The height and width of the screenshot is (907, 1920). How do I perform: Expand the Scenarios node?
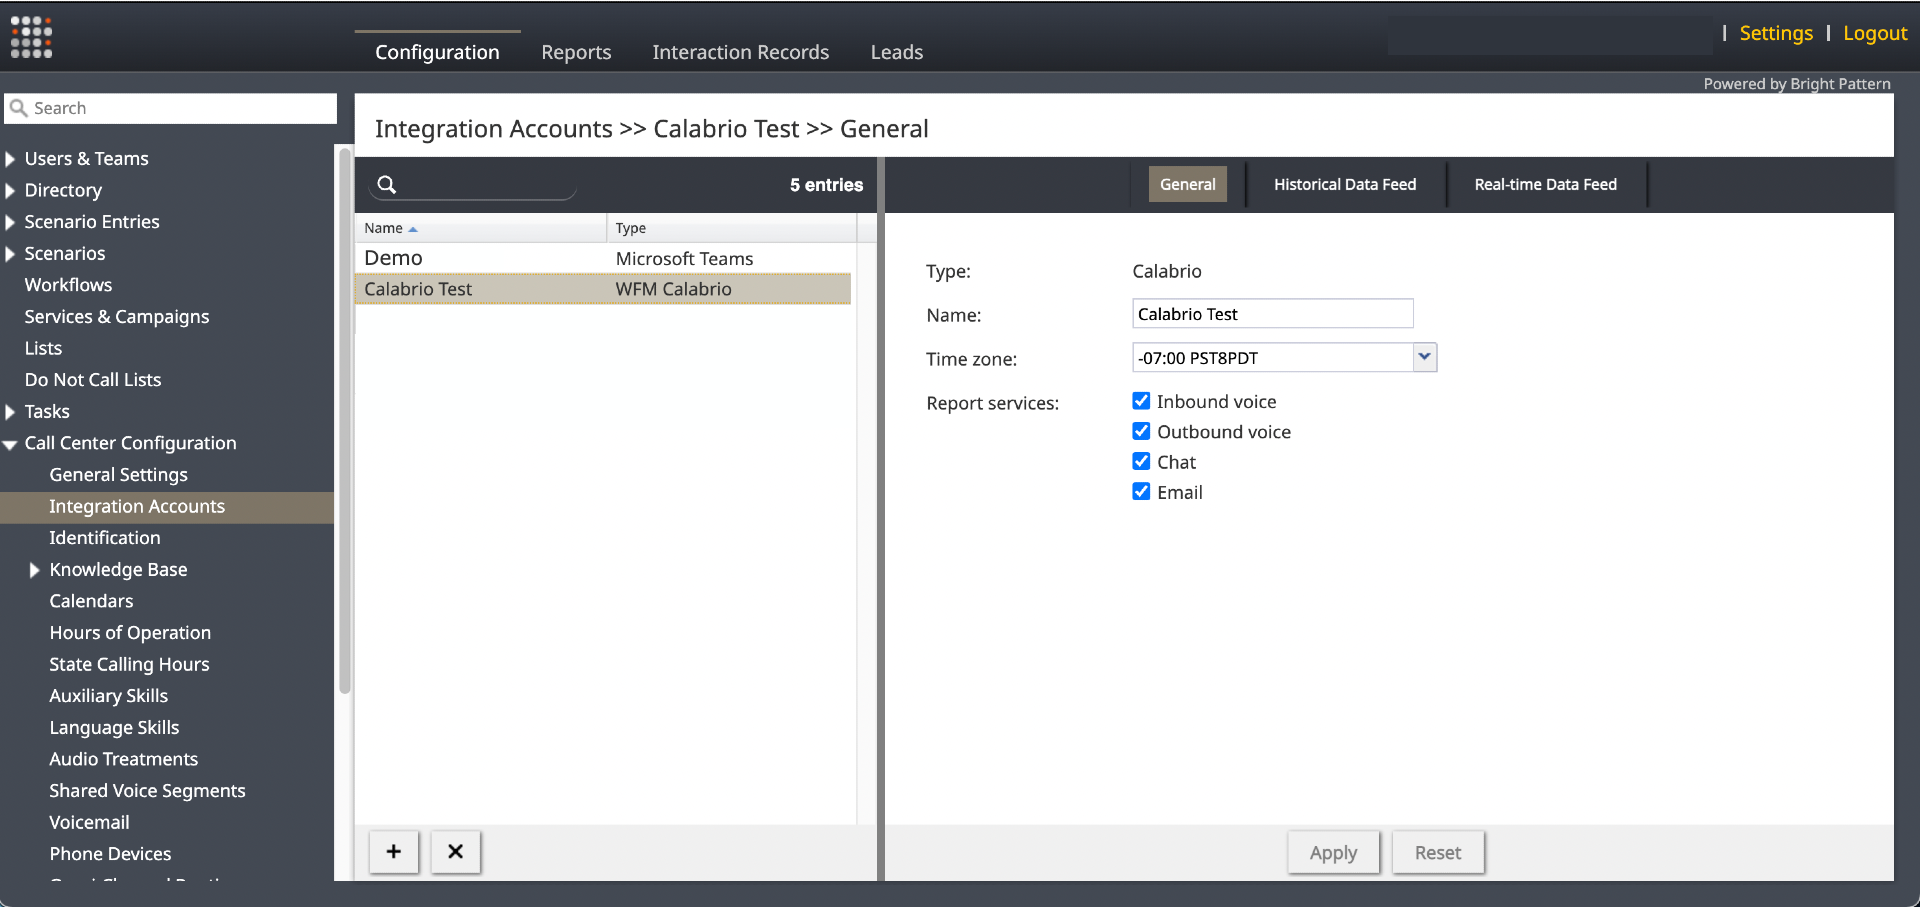pos(10,254)
